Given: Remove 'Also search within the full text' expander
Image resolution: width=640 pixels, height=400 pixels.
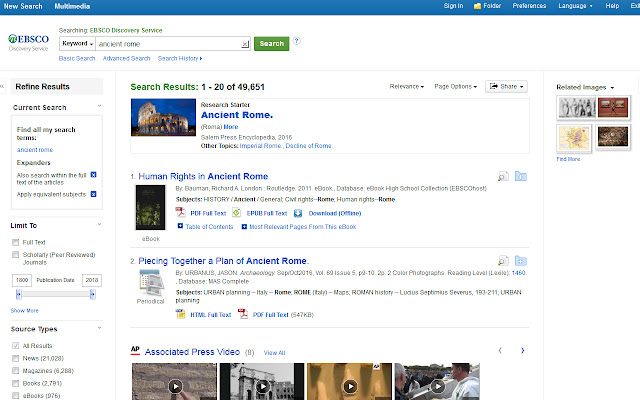Looking at the screenshot, I should (x=93, y=175).
